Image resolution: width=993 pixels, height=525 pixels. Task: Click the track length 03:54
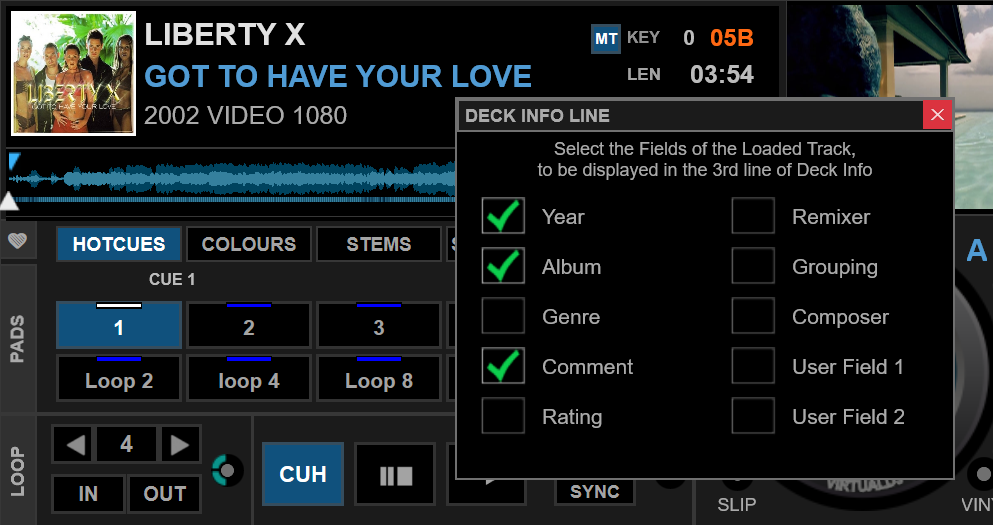point(722,75)
